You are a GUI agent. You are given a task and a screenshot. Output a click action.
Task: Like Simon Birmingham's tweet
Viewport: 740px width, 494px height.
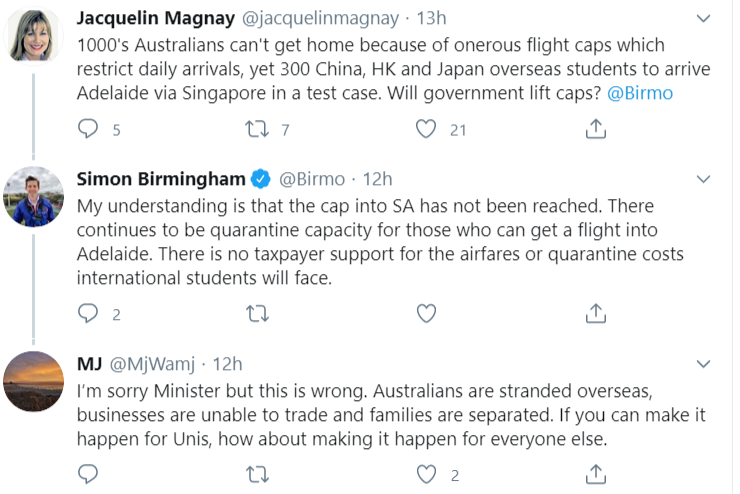click(426, 314)
